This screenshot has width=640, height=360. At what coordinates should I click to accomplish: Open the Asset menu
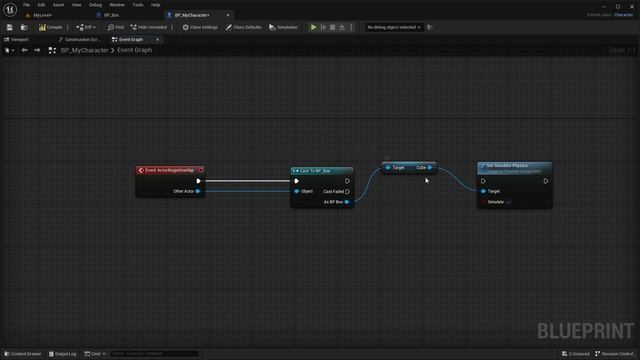[x=58, y=5]
